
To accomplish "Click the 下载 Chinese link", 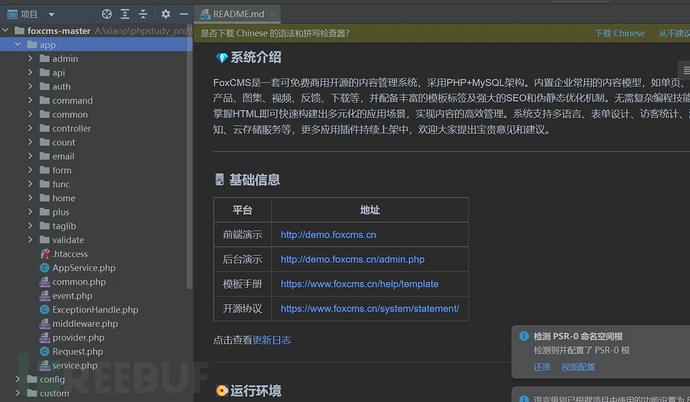I will 619,33.
